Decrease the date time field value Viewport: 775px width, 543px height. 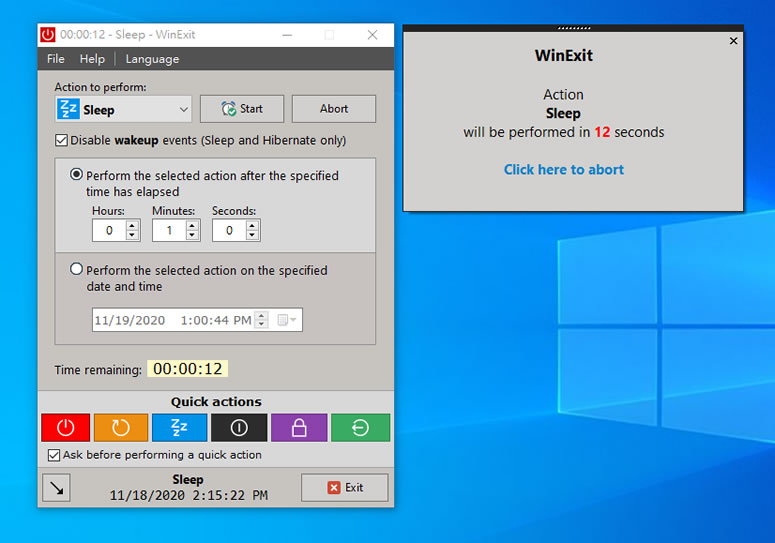click(261, 325)
